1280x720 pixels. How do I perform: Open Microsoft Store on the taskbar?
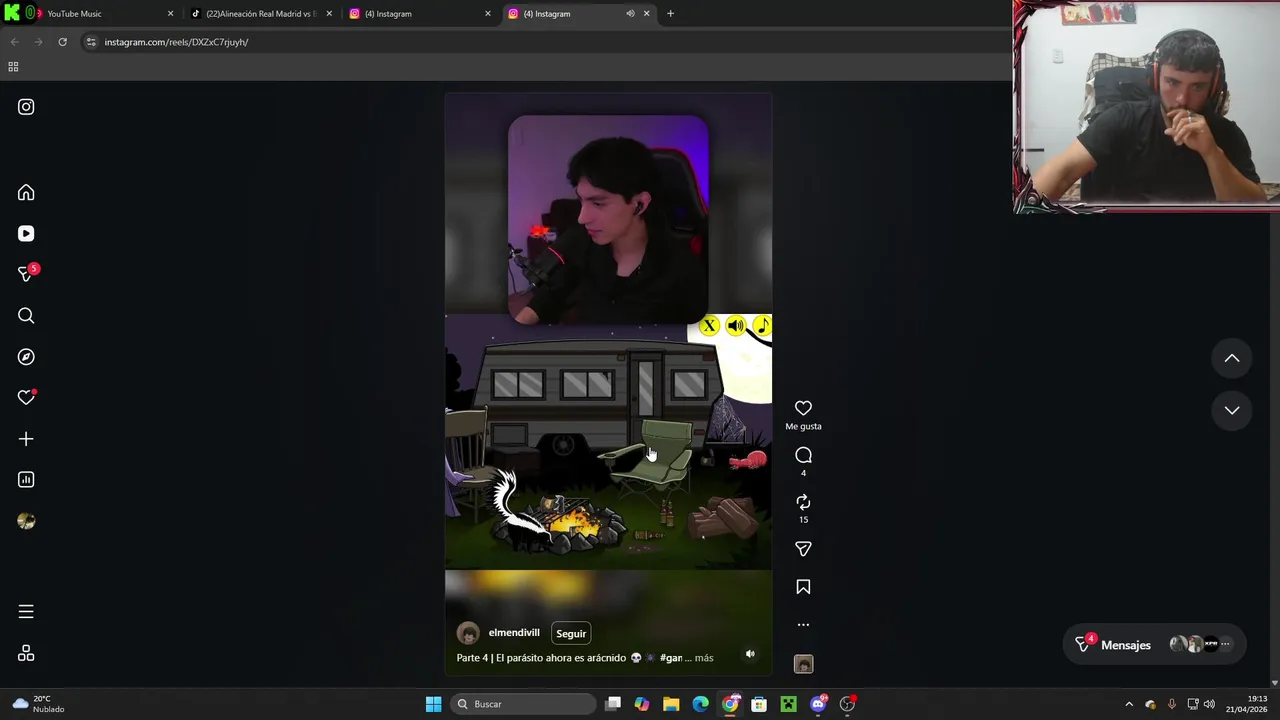point(759,704)
